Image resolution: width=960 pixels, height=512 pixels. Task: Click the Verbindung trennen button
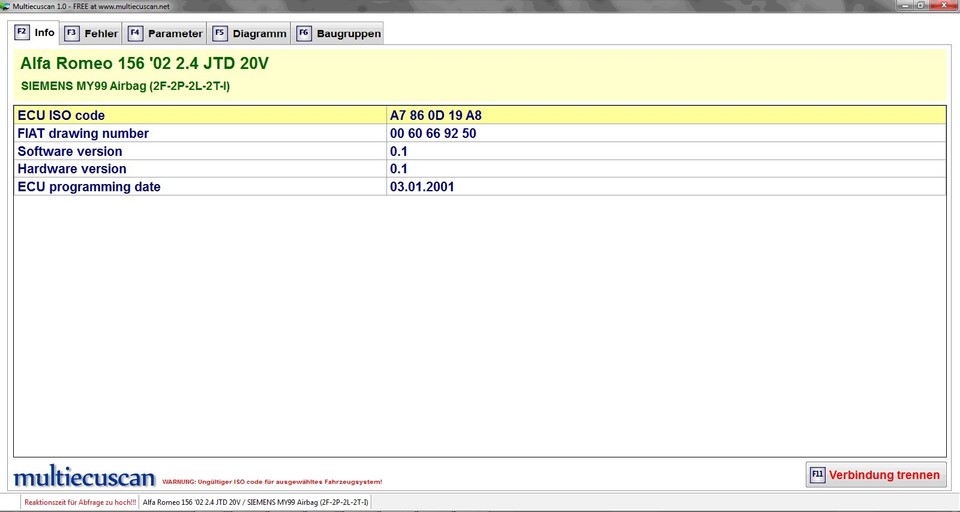click(x=876, y=475)
